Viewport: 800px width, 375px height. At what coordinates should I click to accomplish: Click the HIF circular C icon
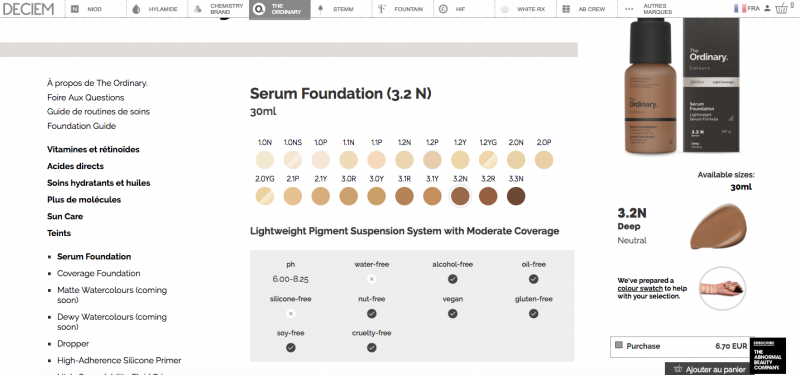click(x=443, y=9)
